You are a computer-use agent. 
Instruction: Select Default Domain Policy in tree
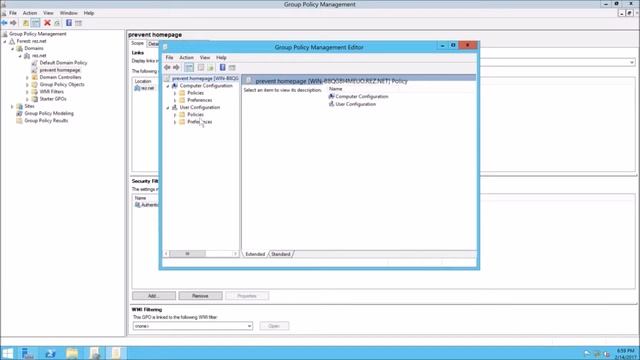[x=63, y=63]
